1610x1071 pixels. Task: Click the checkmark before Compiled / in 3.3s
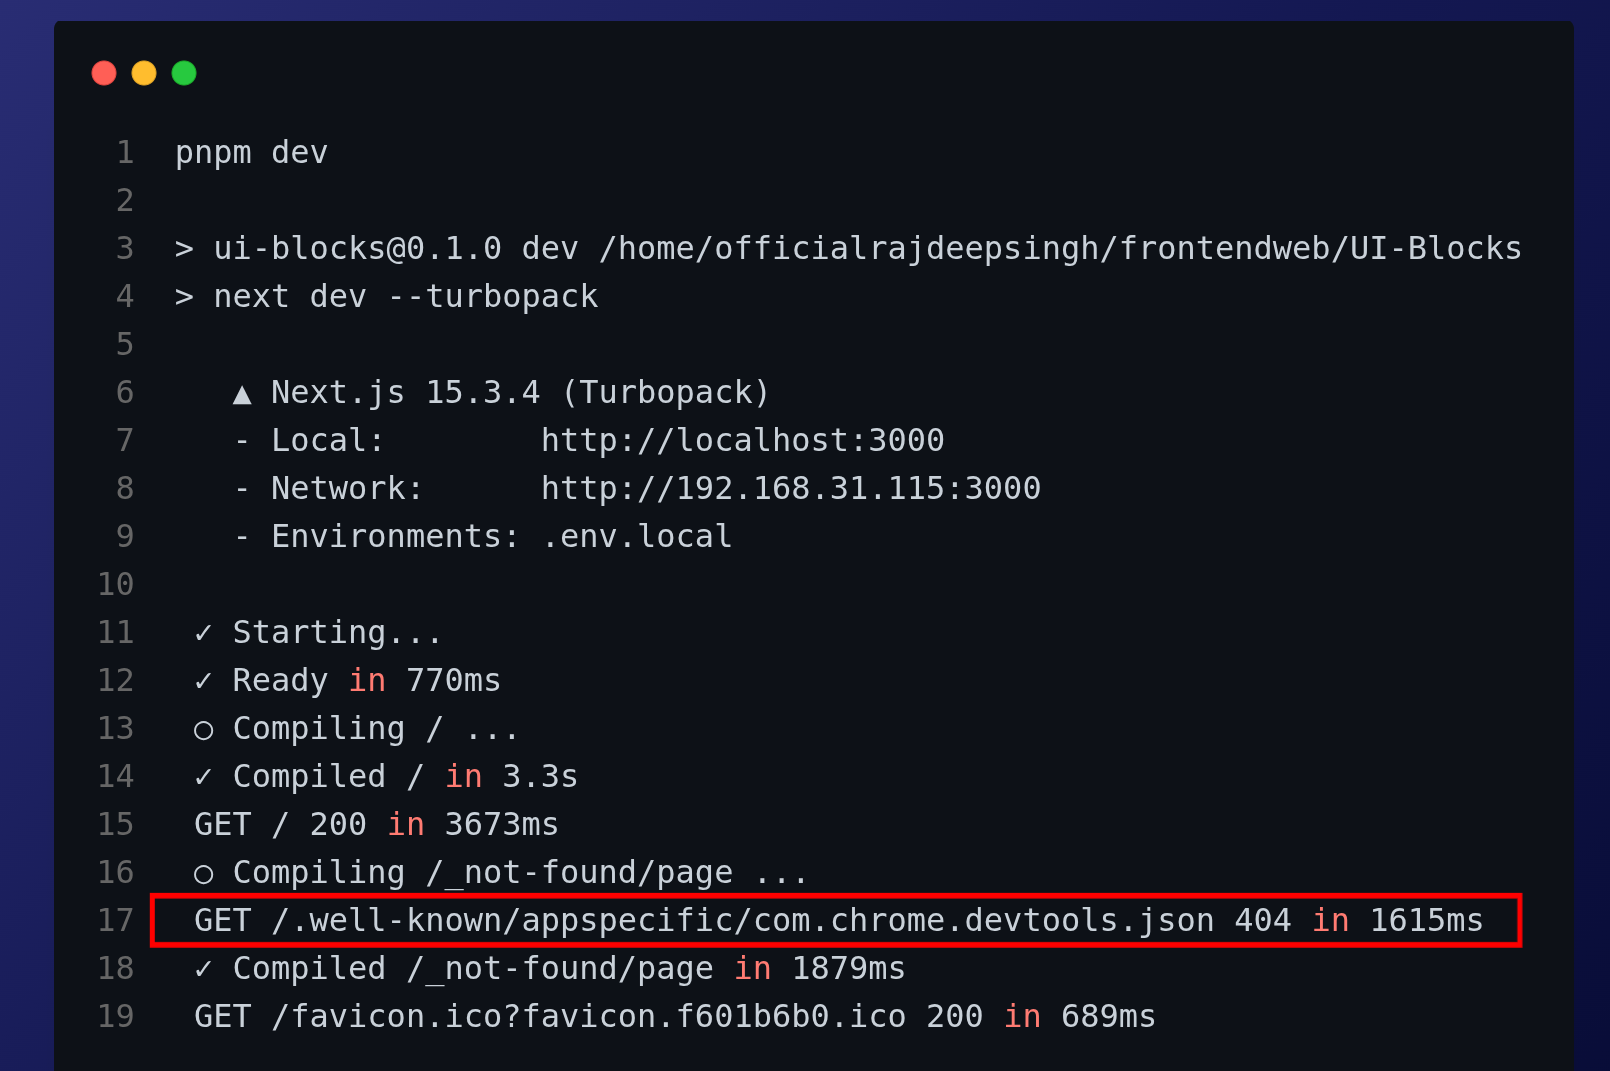click(x=204, y=777)
